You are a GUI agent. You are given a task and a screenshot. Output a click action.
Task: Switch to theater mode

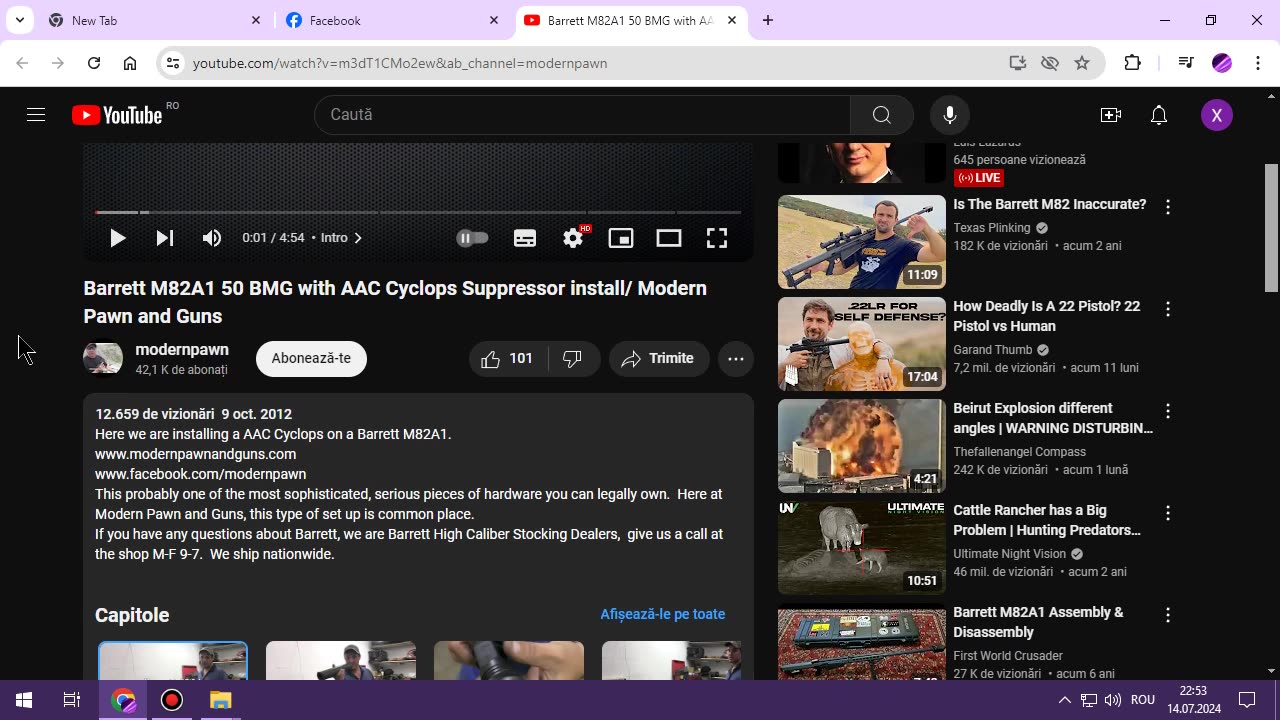[669, 238]
